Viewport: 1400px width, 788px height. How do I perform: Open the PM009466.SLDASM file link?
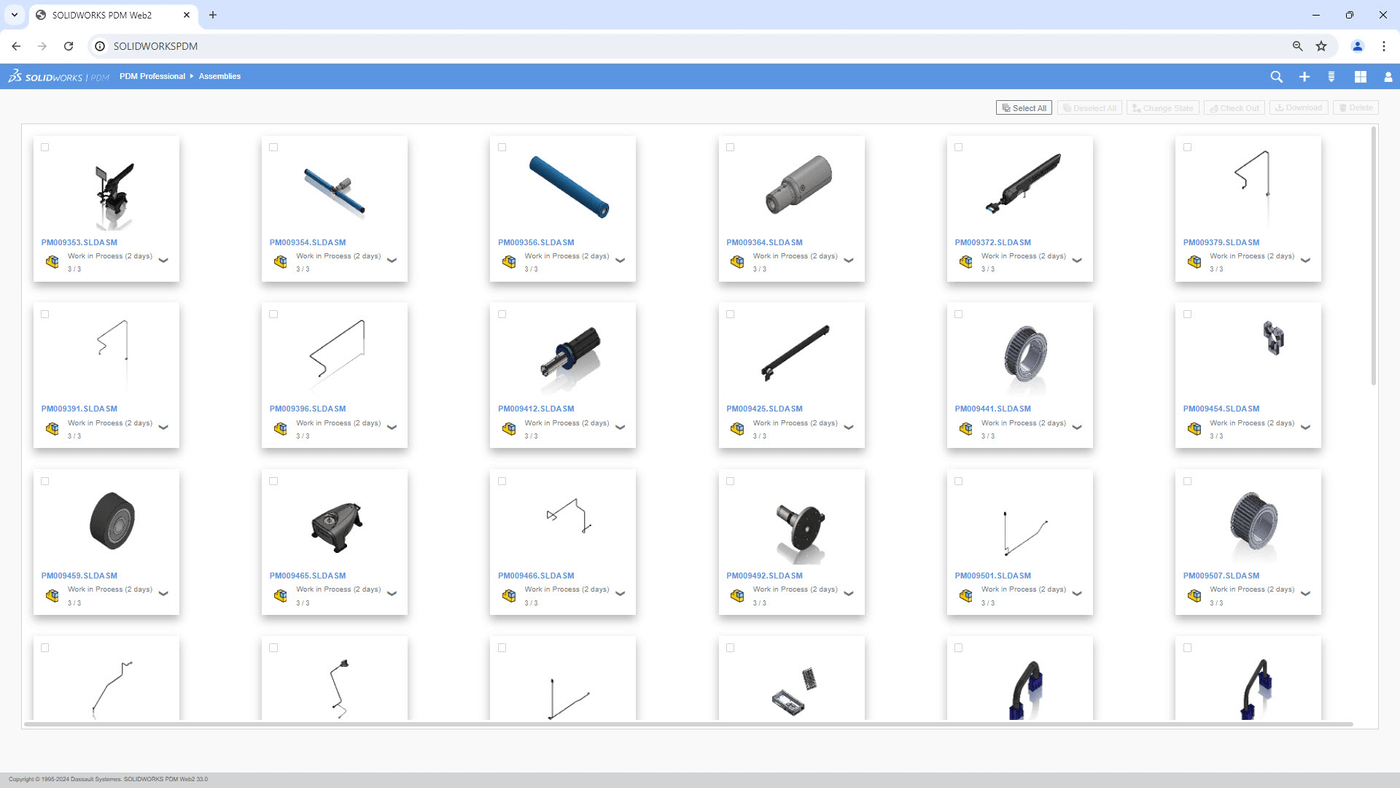tap(536, 575)
